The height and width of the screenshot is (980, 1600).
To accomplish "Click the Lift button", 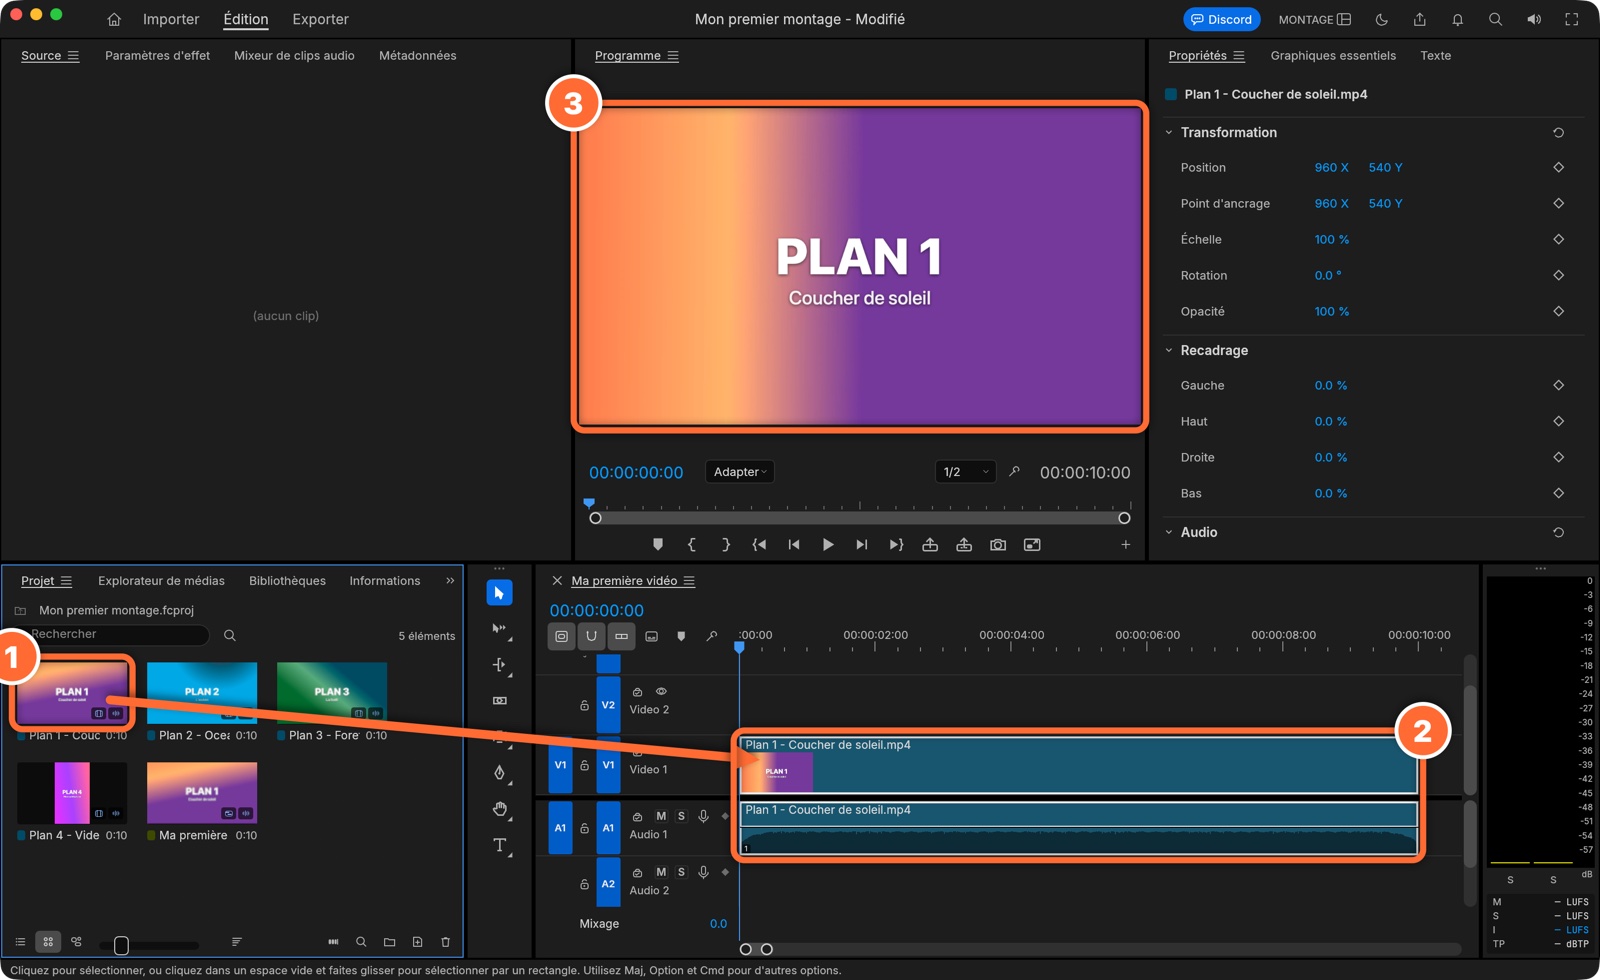I will [x=929, y=545].
